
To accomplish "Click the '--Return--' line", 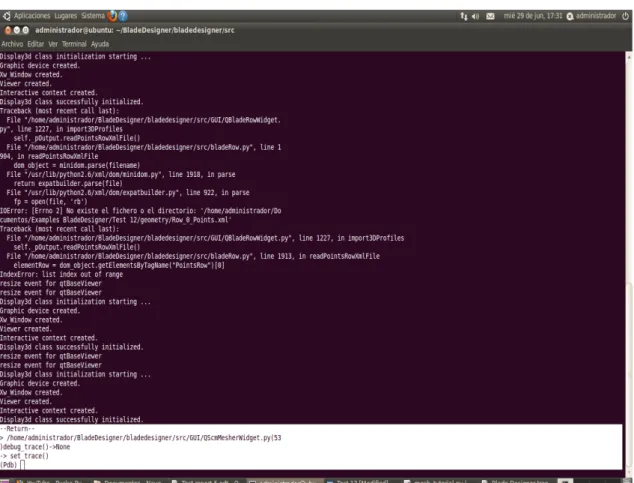I will tap(17, 429).
